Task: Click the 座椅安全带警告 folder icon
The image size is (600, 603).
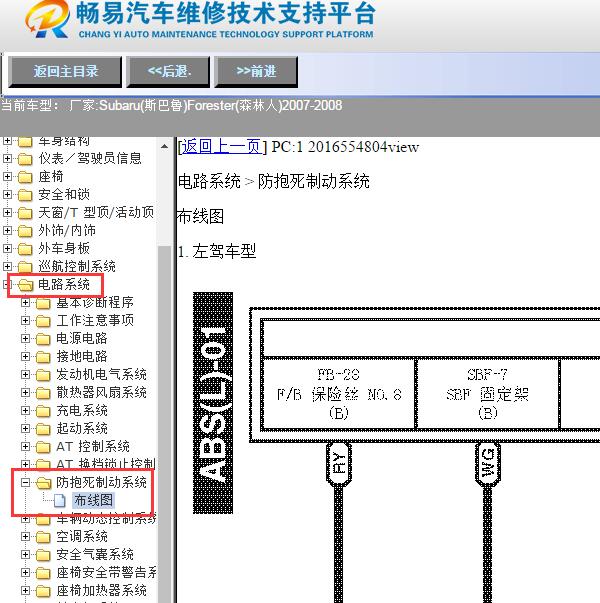Action: point(43,573)
